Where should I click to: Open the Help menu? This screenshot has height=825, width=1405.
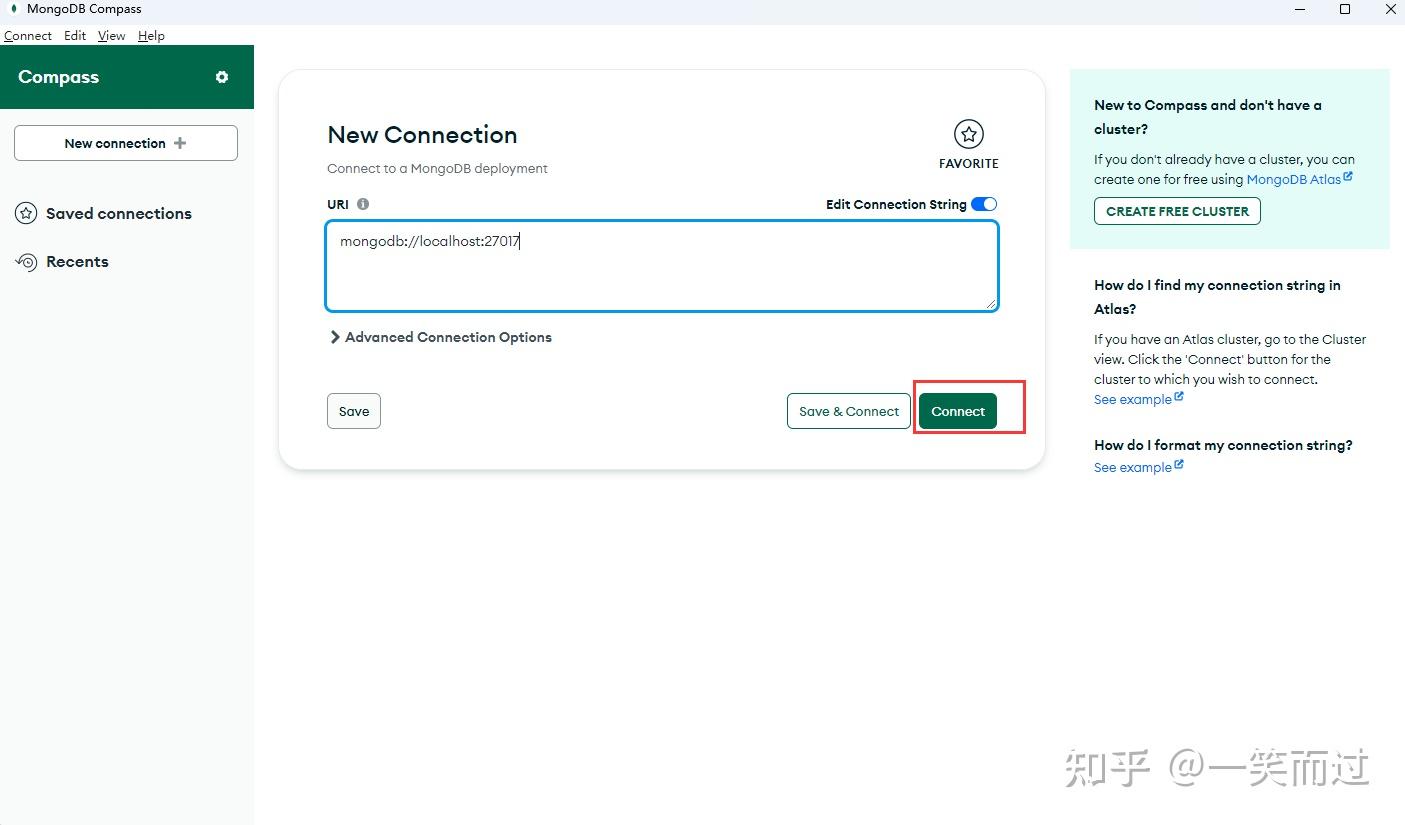151,35
